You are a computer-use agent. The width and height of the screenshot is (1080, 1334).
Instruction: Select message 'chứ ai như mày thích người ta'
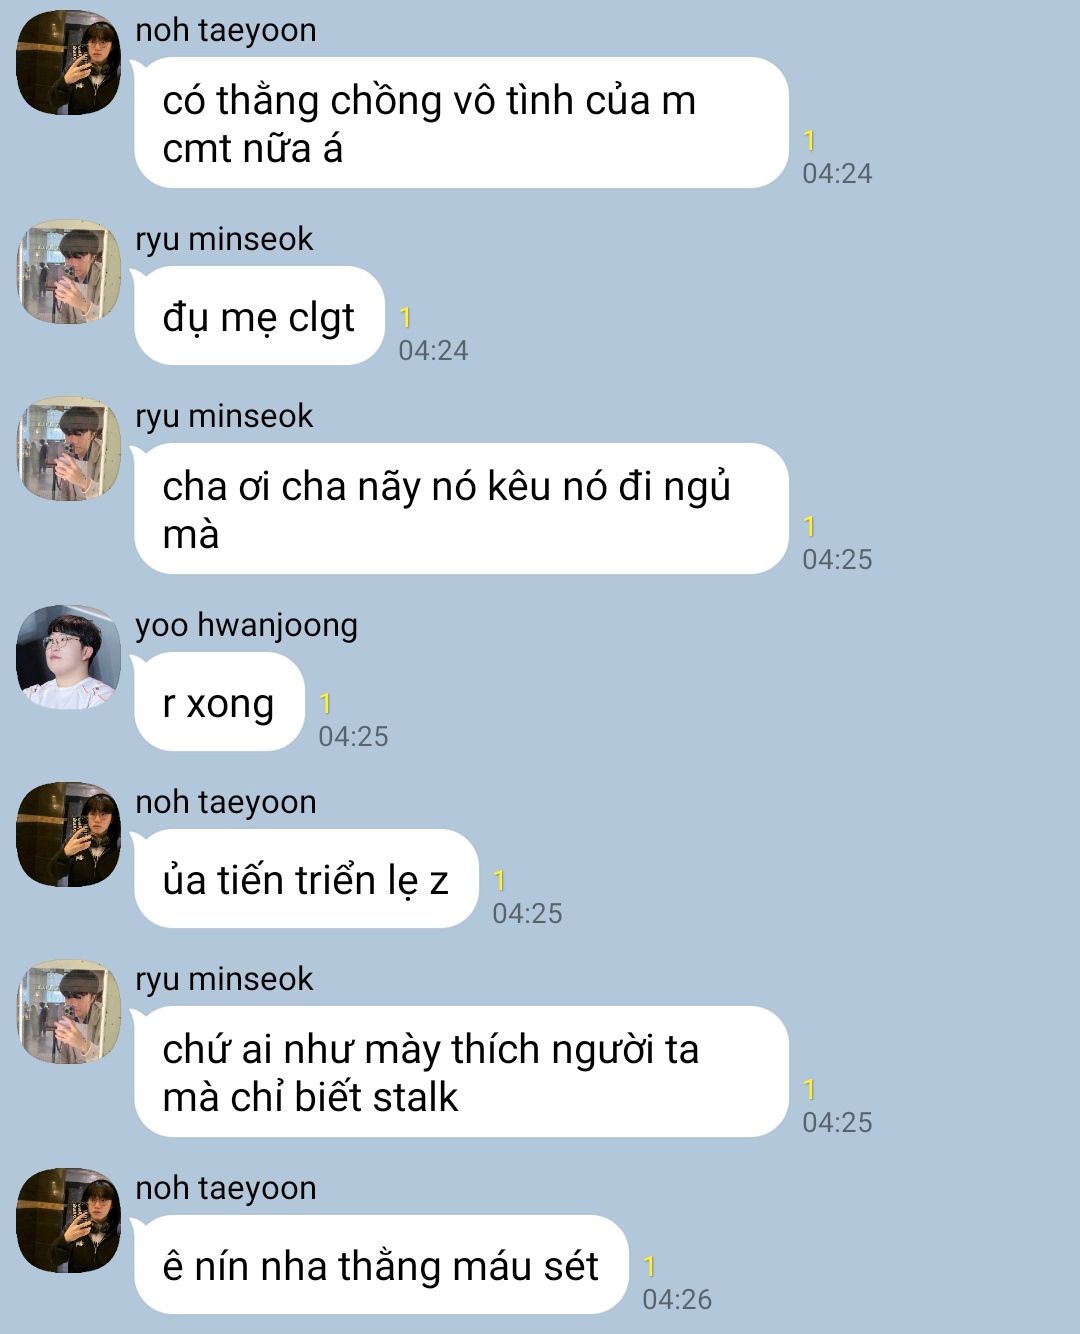pos(461,1072)
